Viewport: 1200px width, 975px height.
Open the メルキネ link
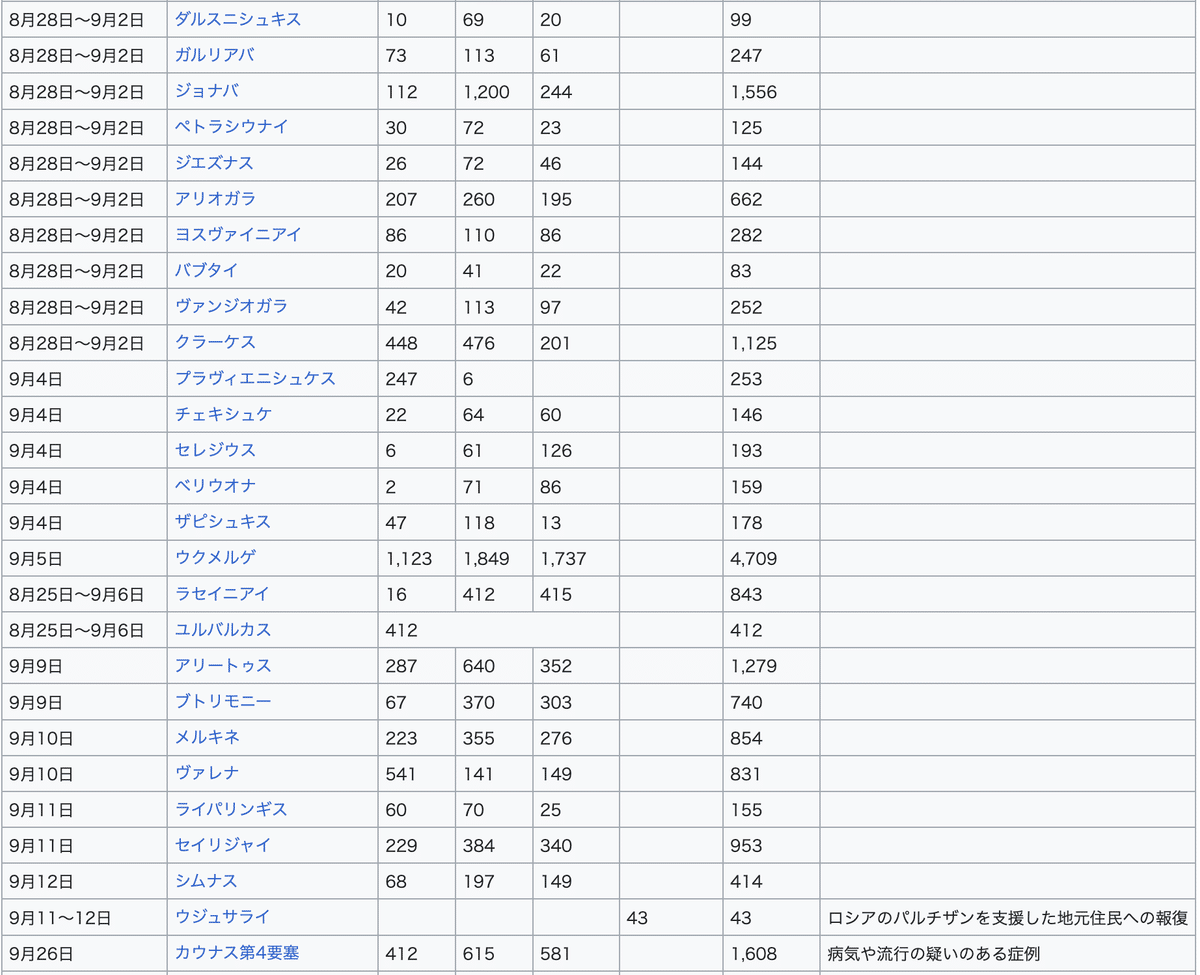(207, 738)
